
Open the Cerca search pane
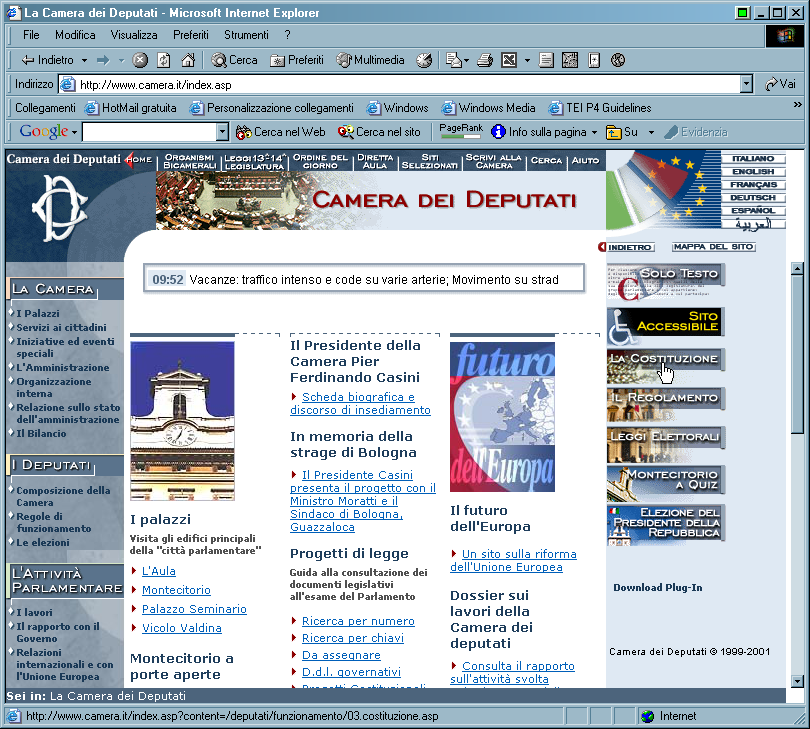pos(234,60)
